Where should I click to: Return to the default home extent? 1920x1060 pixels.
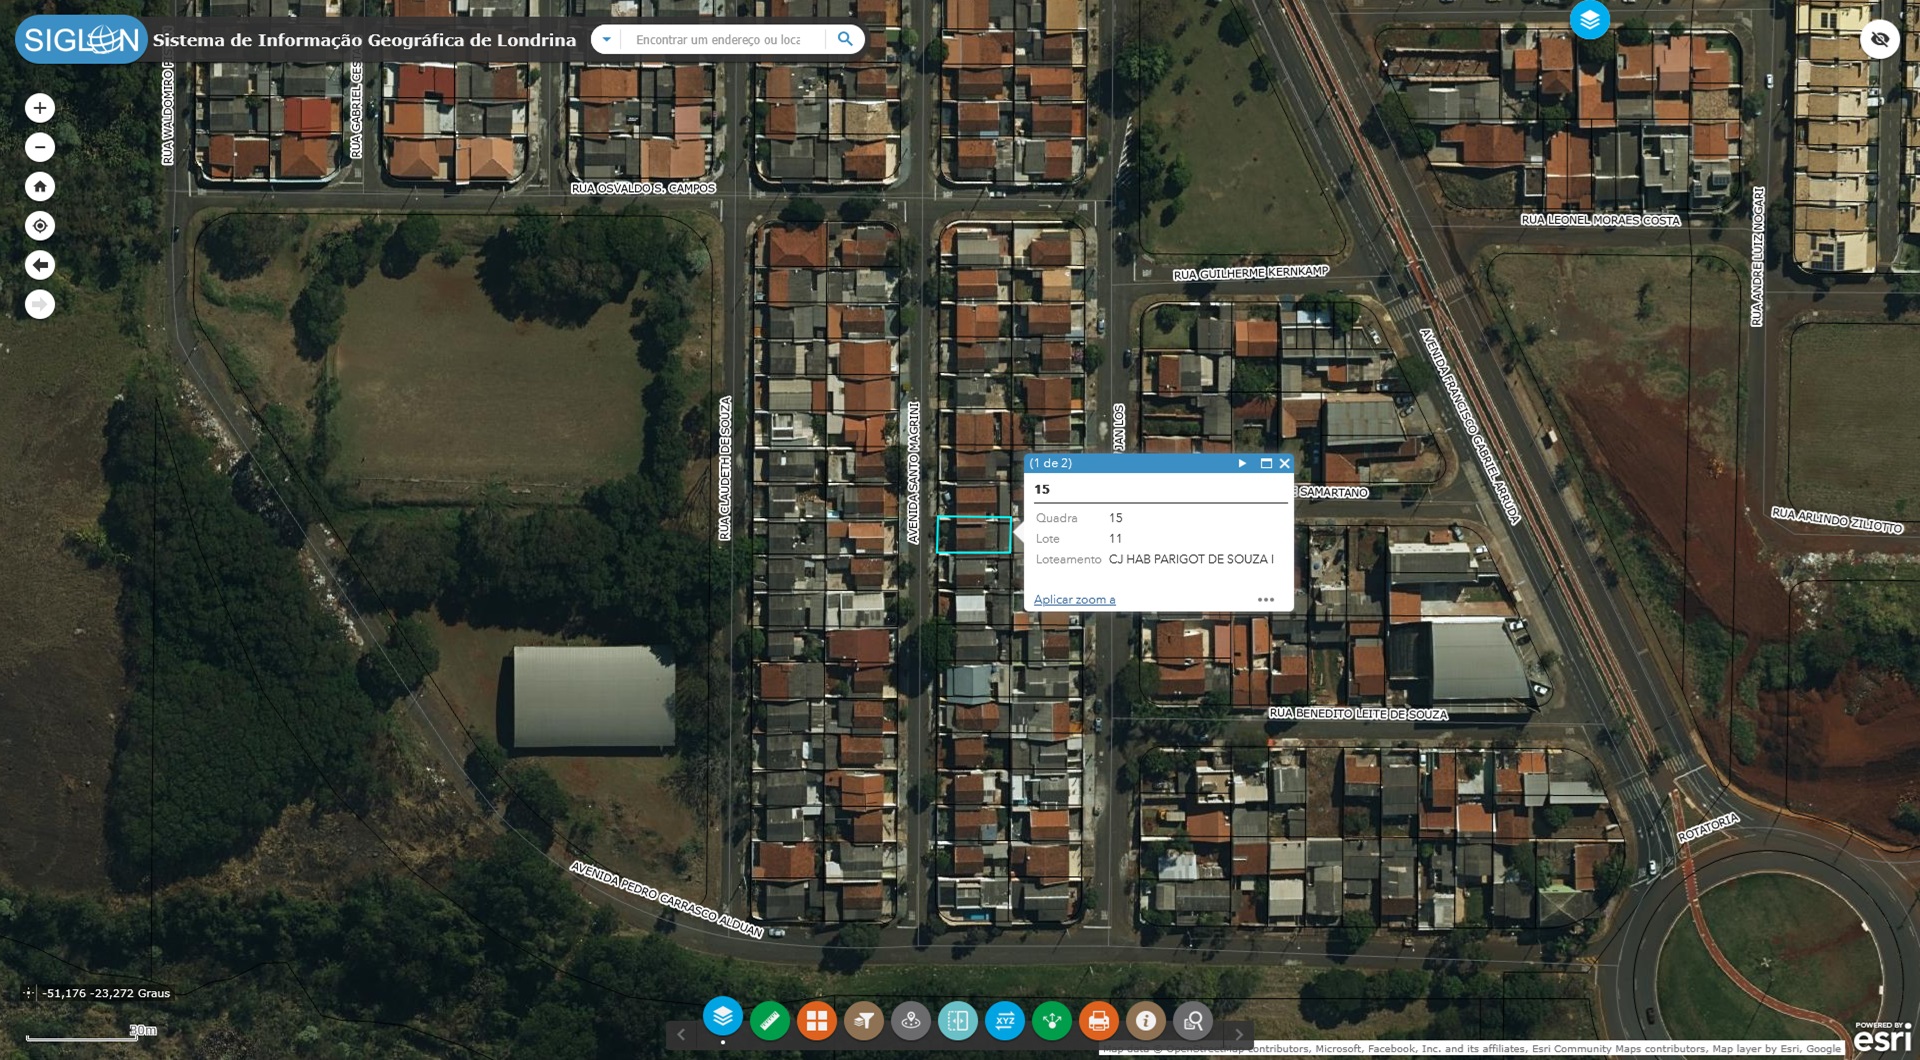tap(40, 186)
